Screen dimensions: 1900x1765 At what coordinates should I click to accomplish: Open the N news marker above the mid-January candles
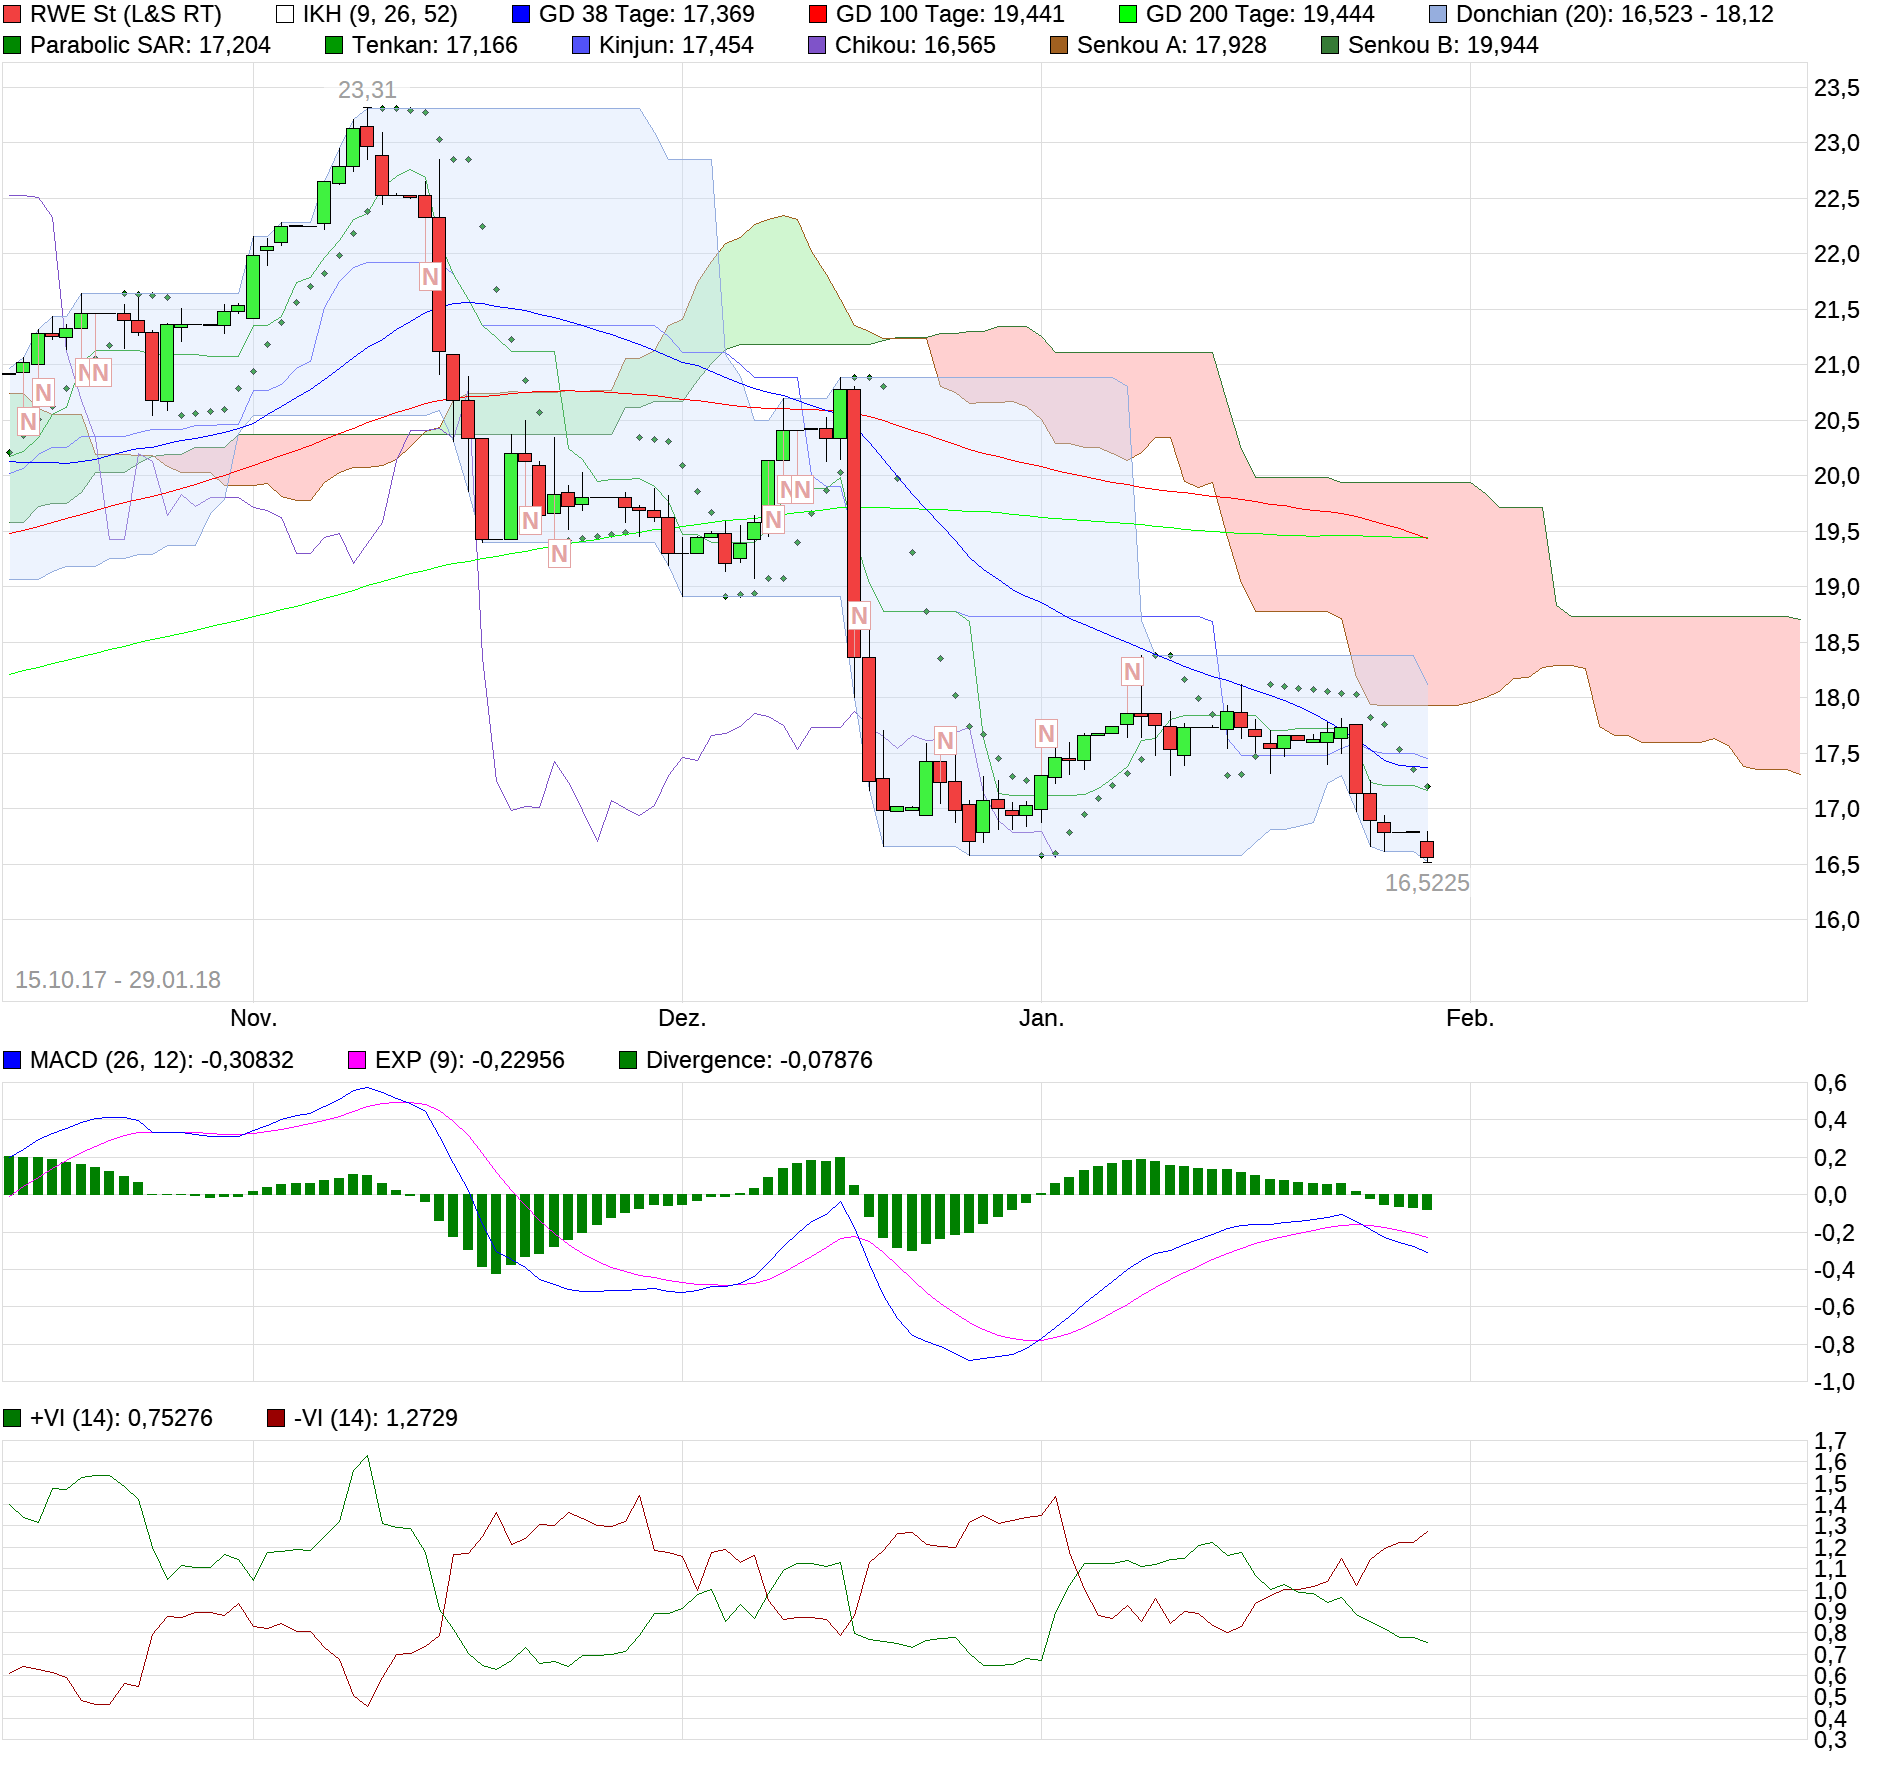pyautogui.click(x=1132, y=672)
